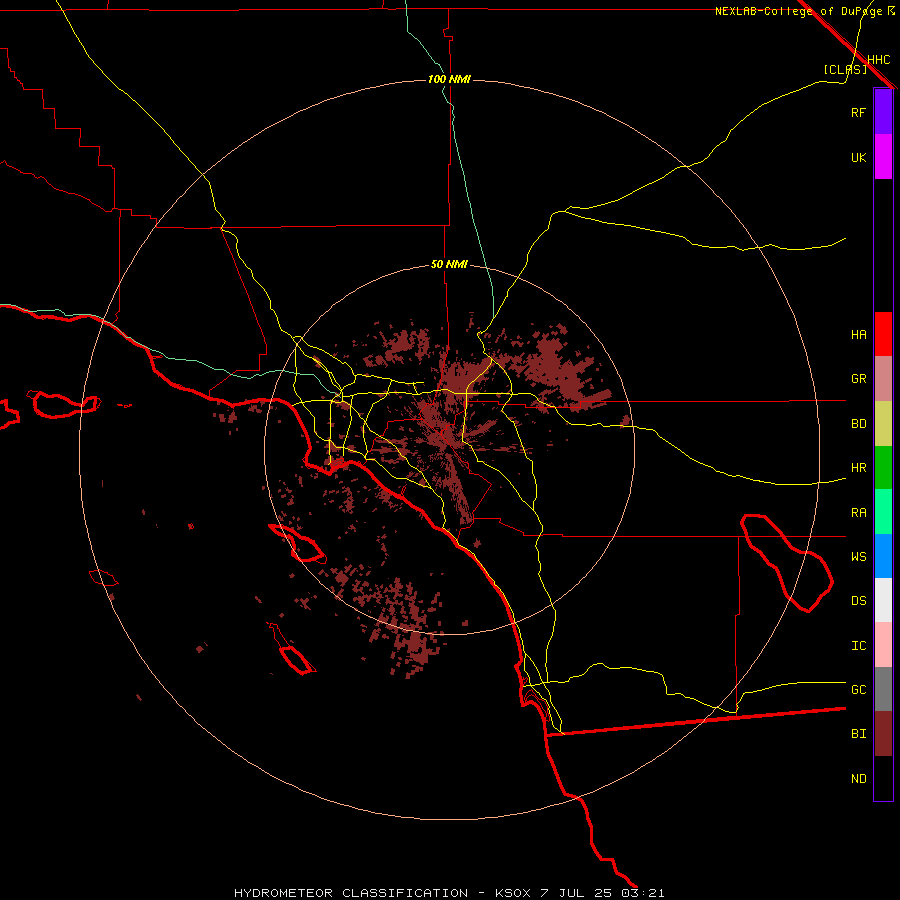Image resolution: width=900 pixels, height=900 pixels.
Task: Click the WS legend label
Action: pyautogui.click(x=858, y=557)
